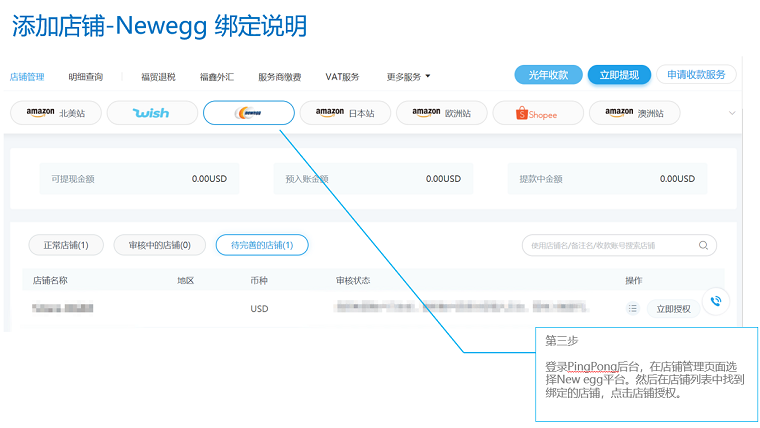Choose Amazon 日本站 platform

(345, 113)
